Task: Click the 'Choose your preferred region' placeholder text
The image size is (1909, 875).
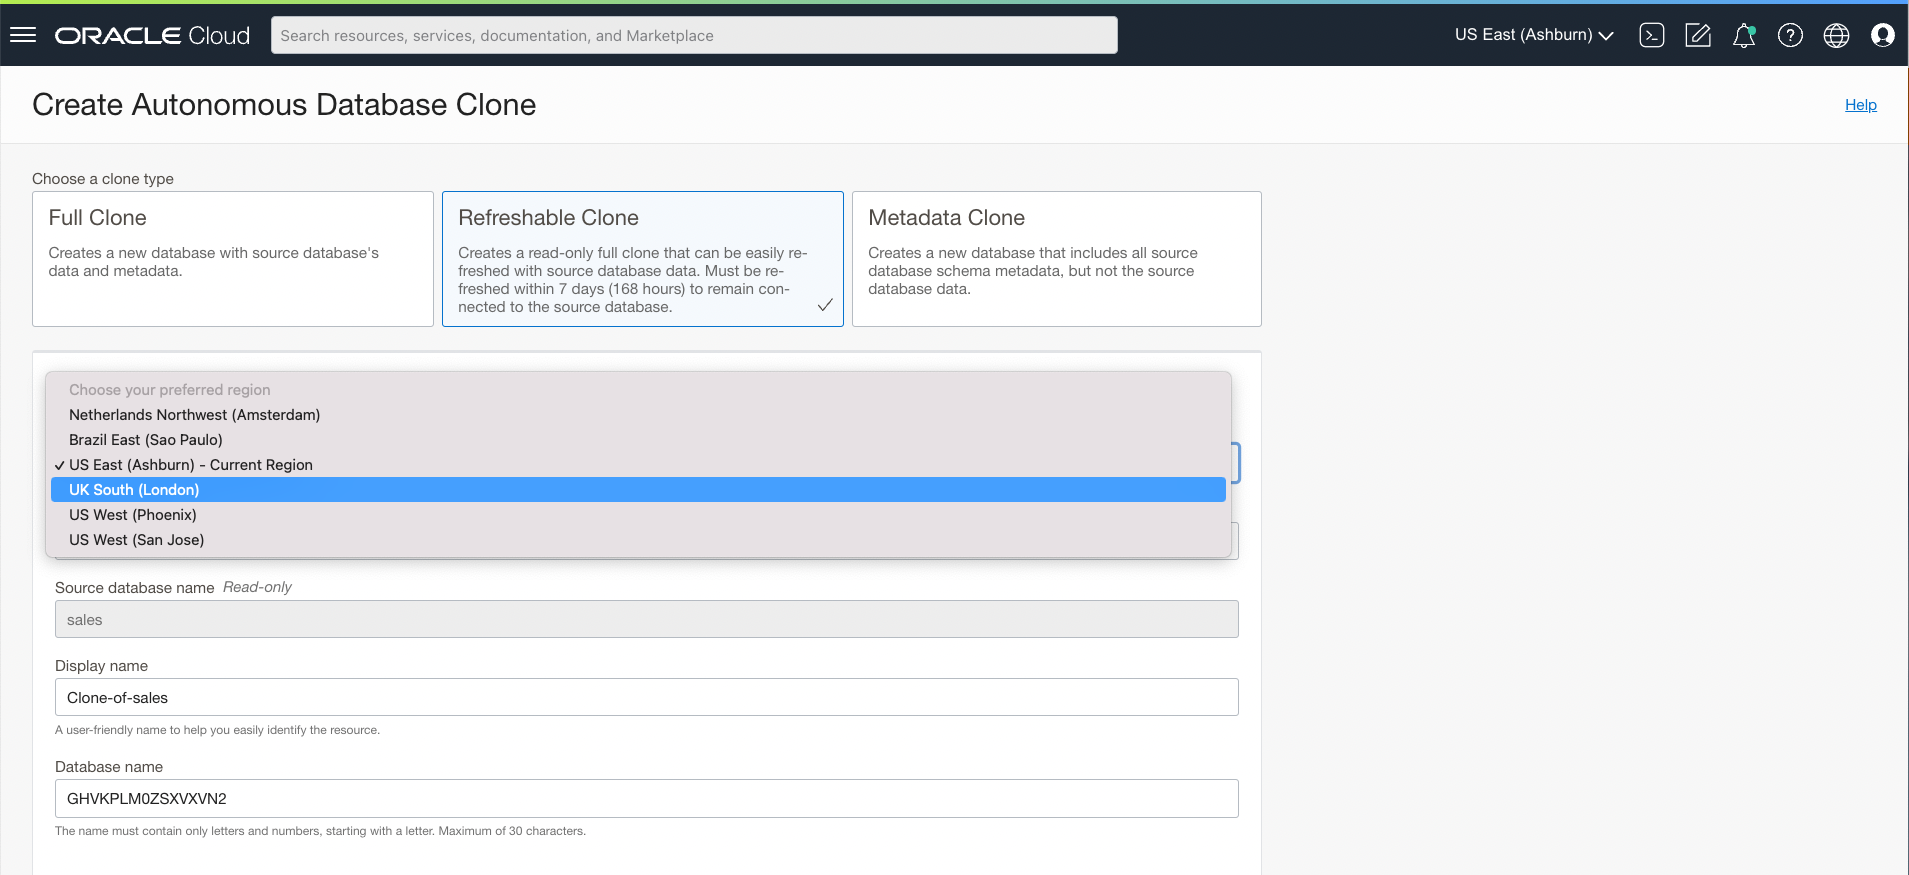Action: 170,390
